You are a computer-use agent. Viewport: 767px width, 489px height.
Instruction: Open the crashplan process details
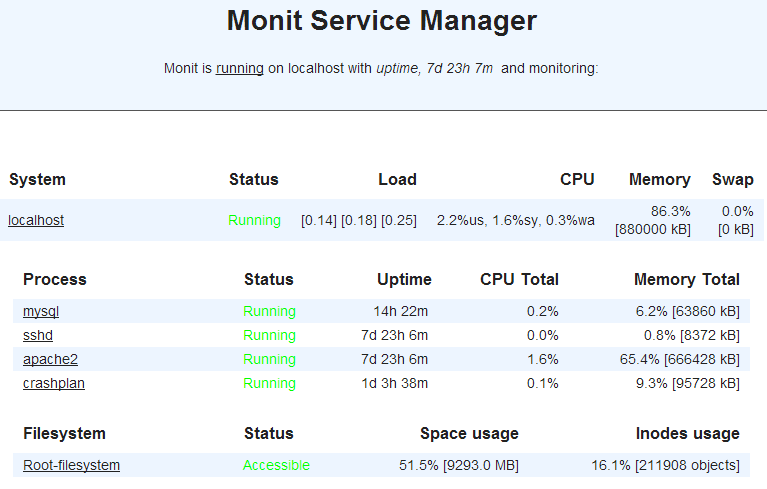[x=54, y=383]
